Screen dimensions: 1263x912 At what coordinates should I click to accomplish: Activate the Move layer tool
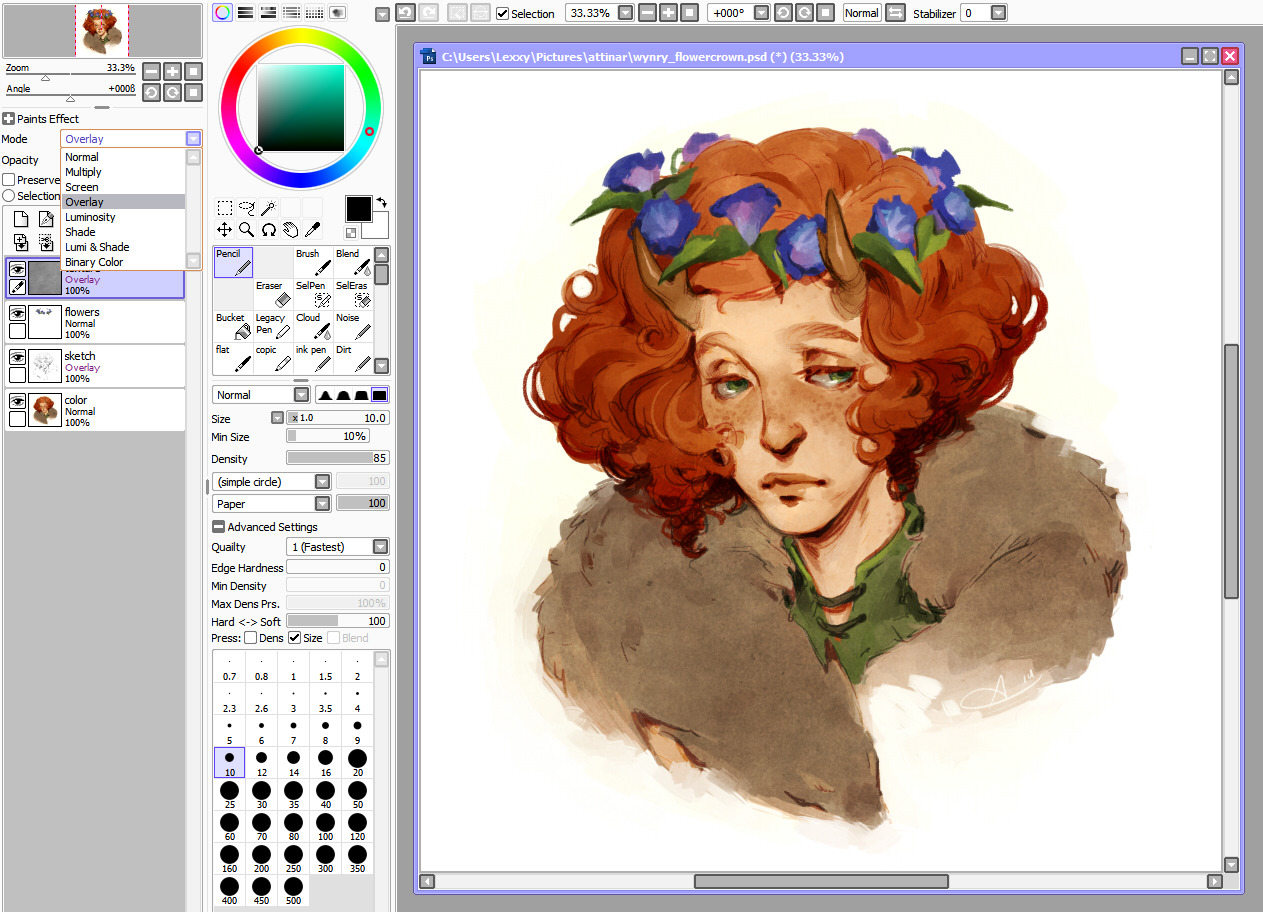tap(225, 229)
